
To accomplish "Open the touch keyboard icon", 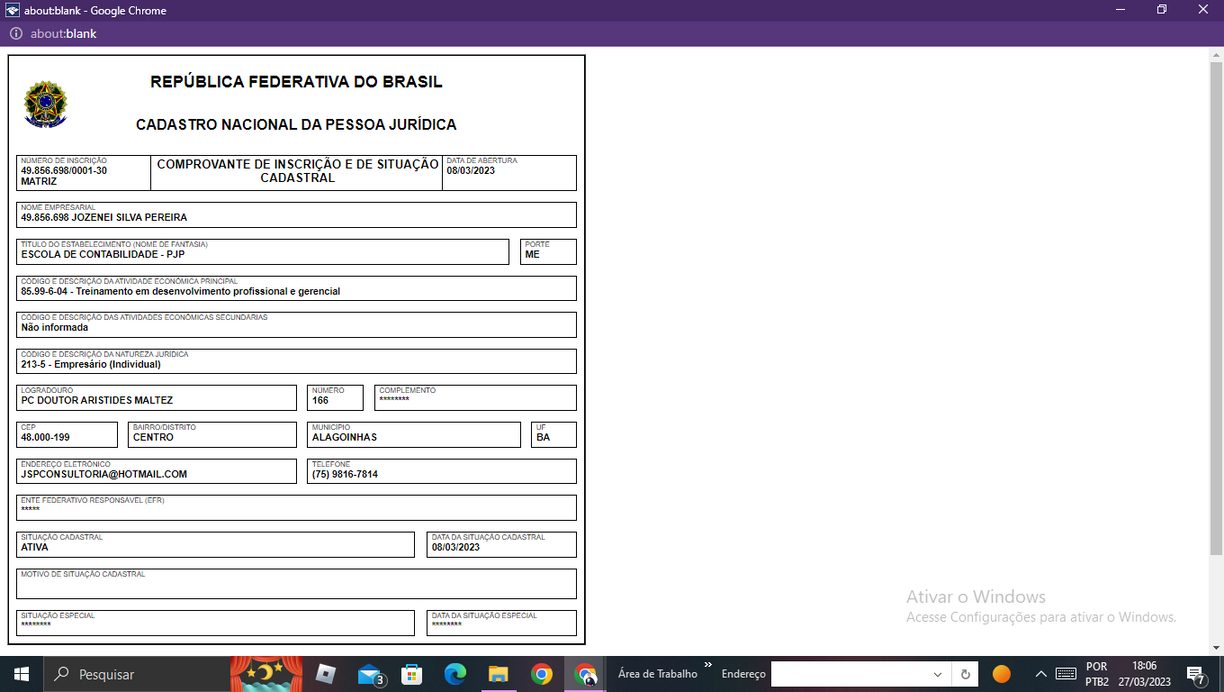I will tap(1066, 674).
